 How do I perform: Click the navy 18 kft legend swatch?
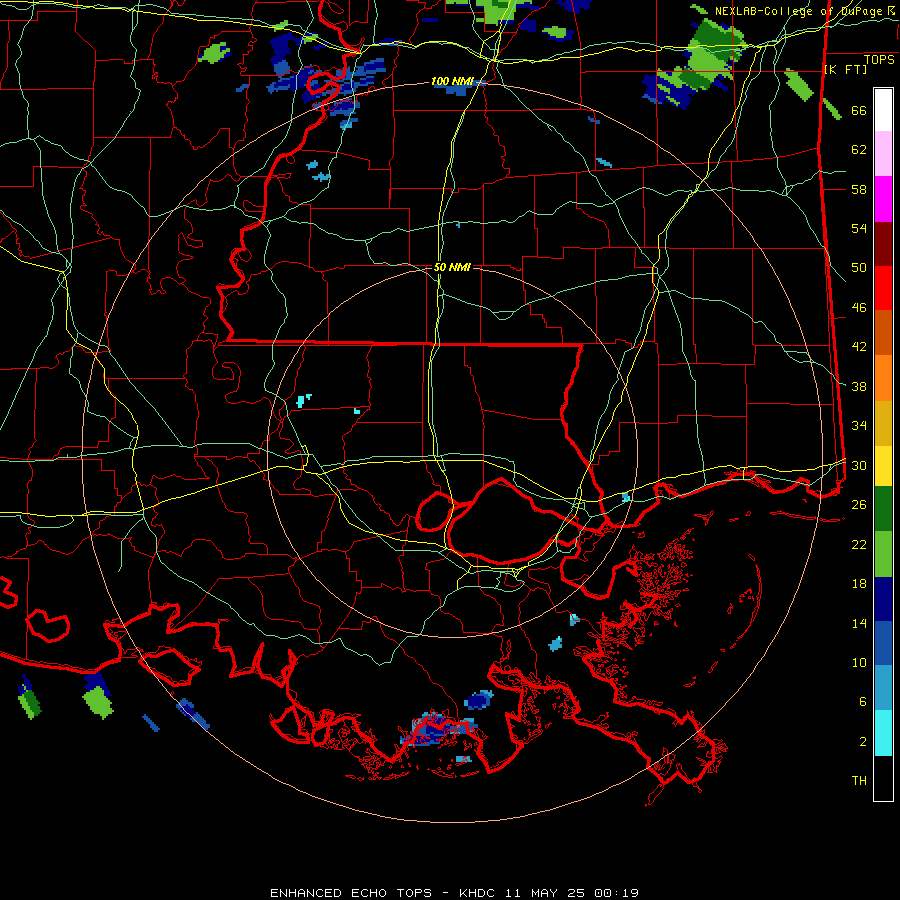883,599
